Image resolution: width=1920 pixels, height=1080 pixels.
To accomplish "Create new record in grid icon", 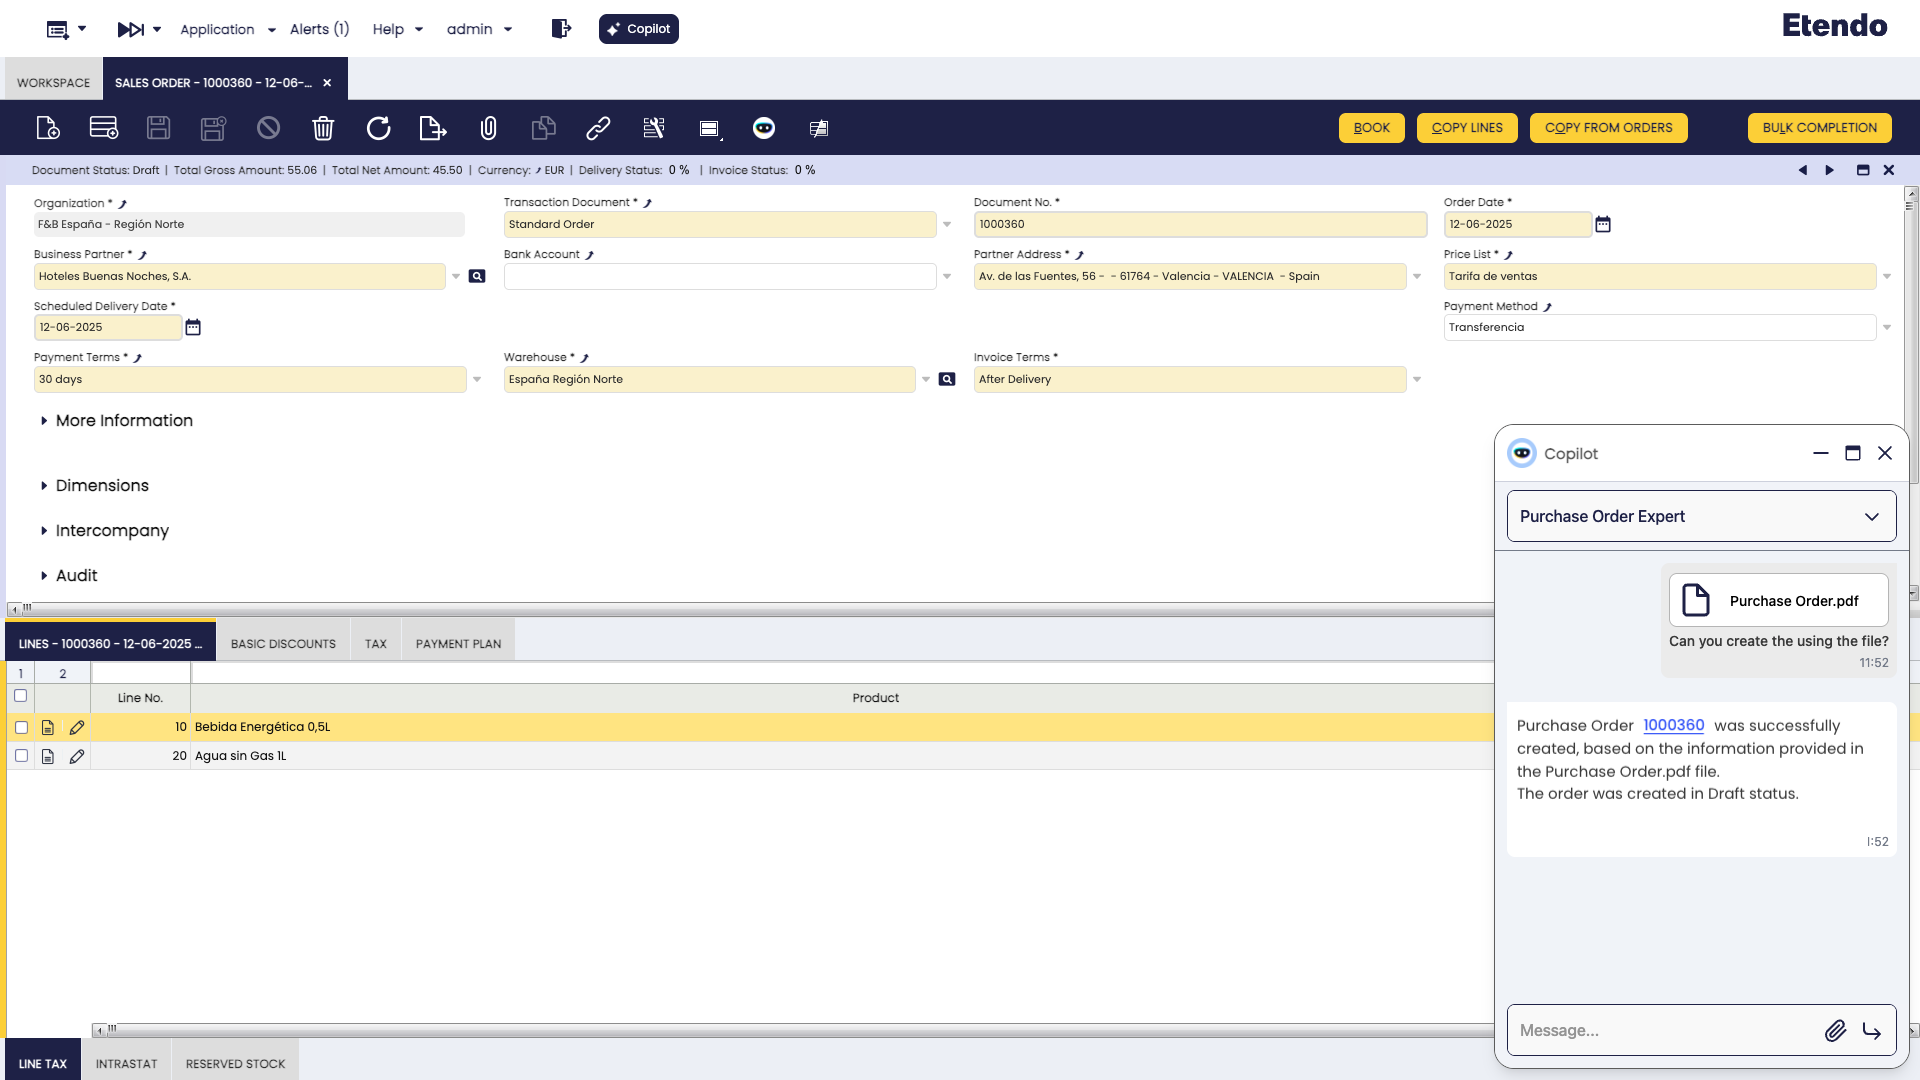I will [104, 128].
